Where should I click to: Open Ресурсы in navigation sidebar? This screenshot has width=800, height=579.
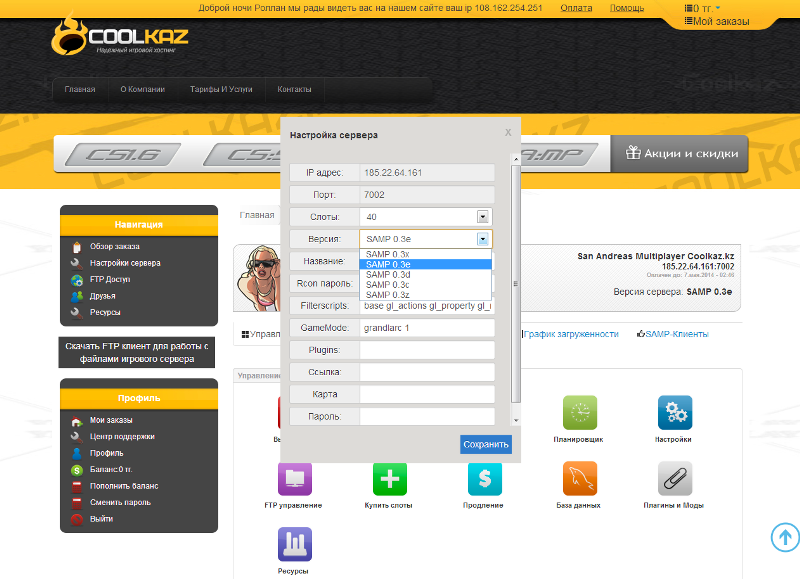tap(105, 312)
